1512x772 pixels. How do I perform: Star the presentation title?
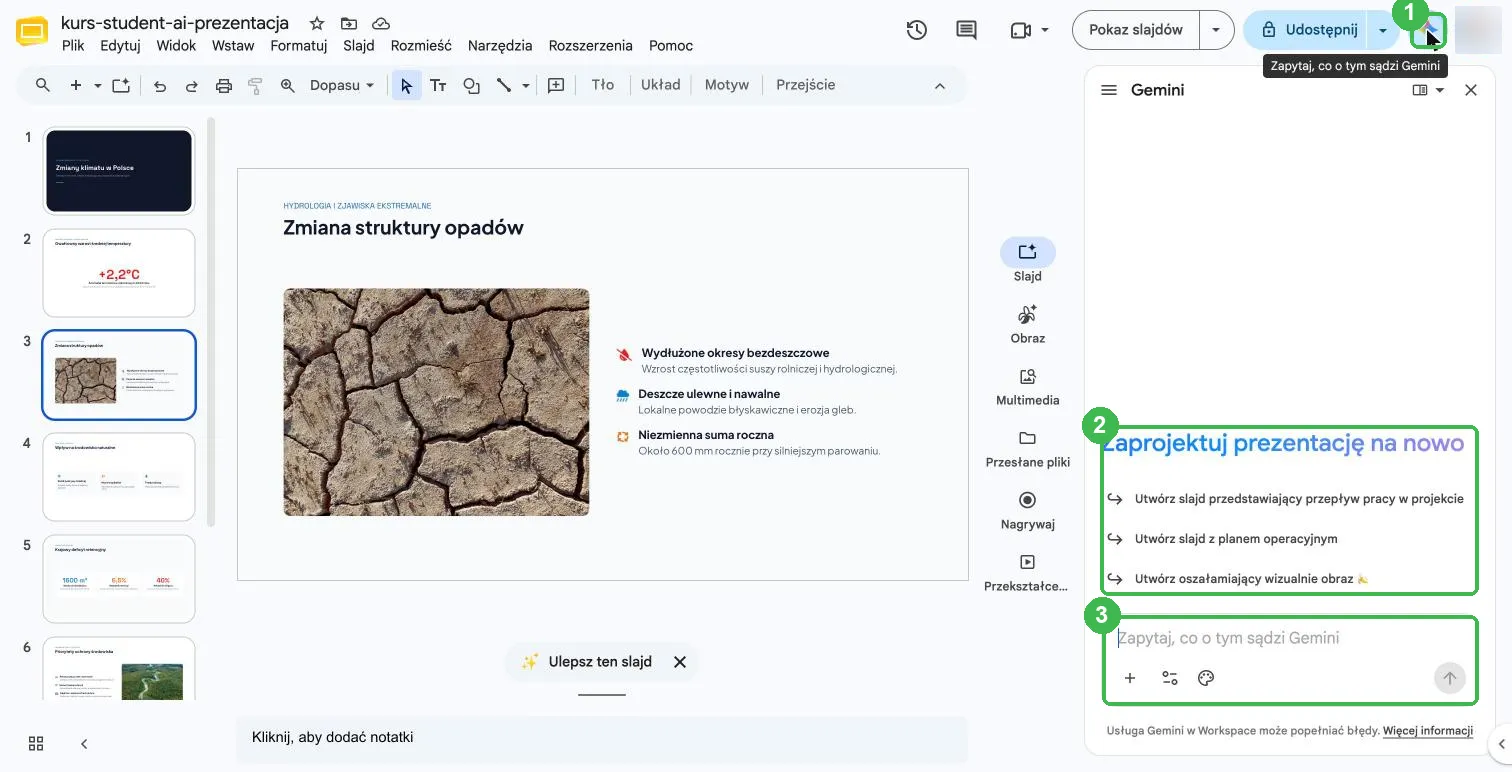[x=316, y=23]
